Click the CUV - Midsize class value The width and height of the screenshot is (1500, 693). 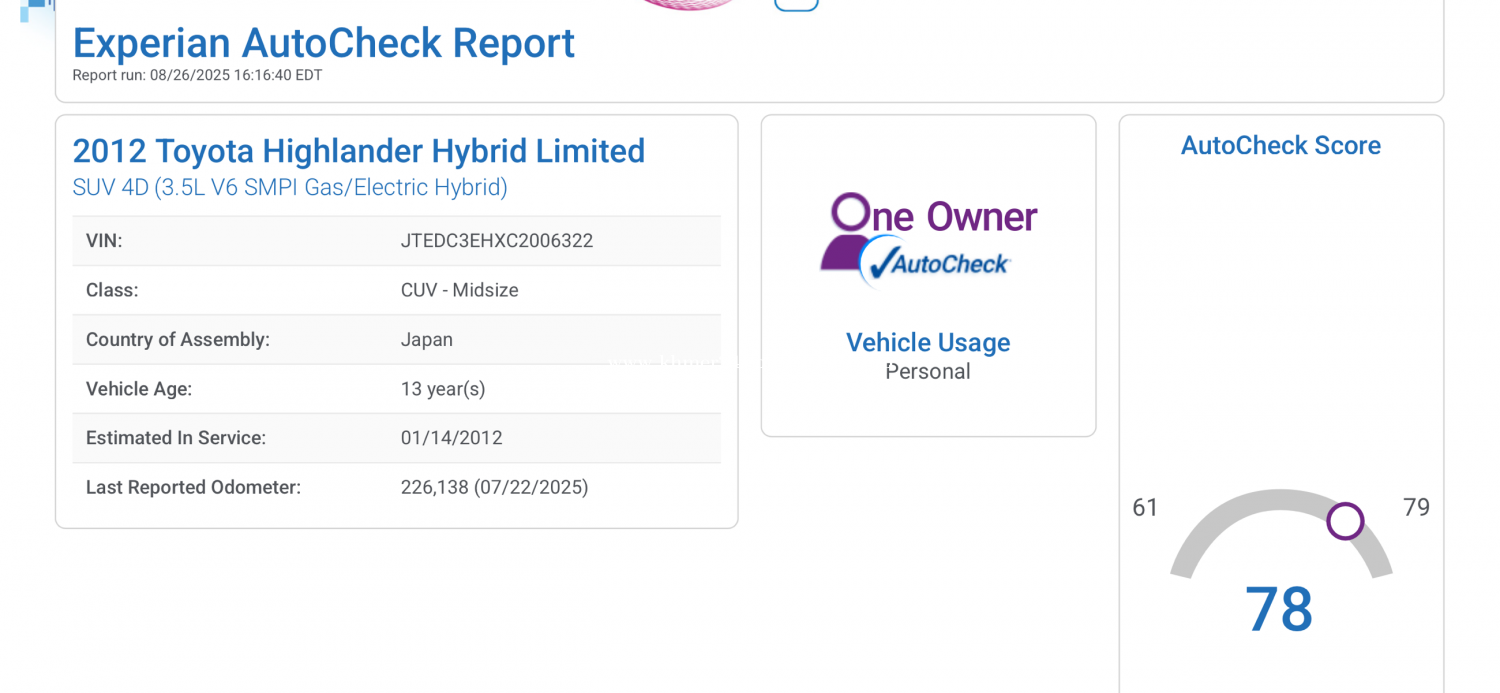459,290
